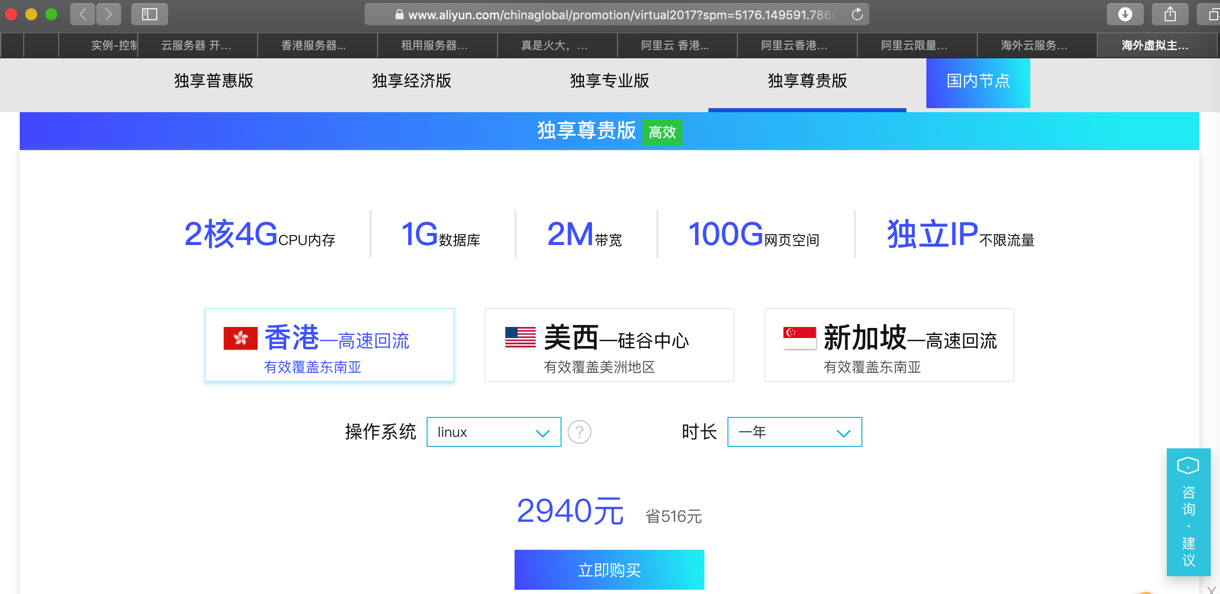Open the Safari downloads list

tap(1125, 14)
